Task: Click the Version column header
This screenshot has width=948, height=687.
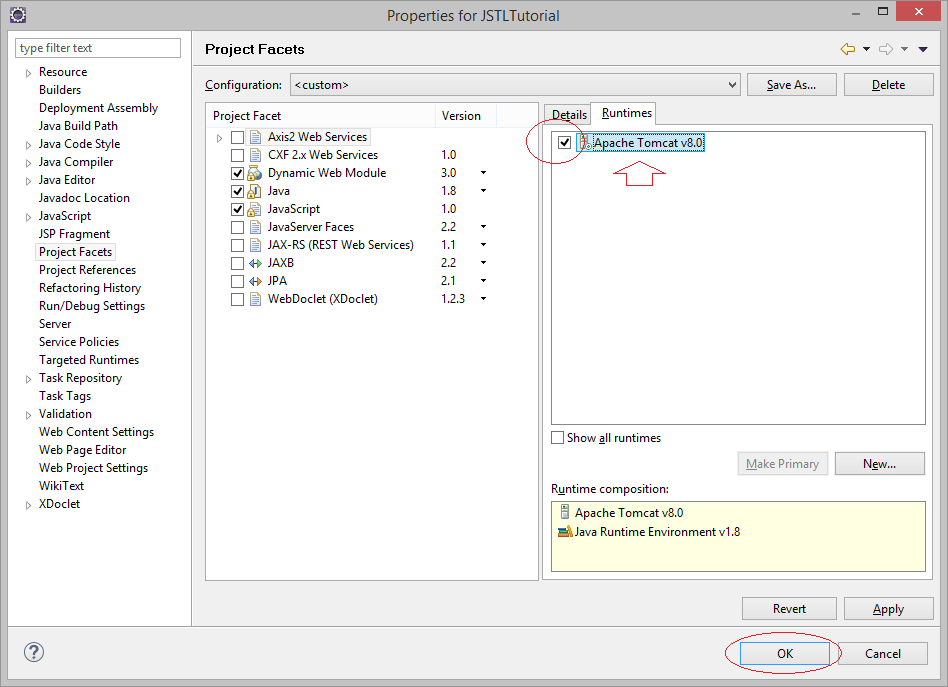Action: pyautogui.click(x=466, y=116)
